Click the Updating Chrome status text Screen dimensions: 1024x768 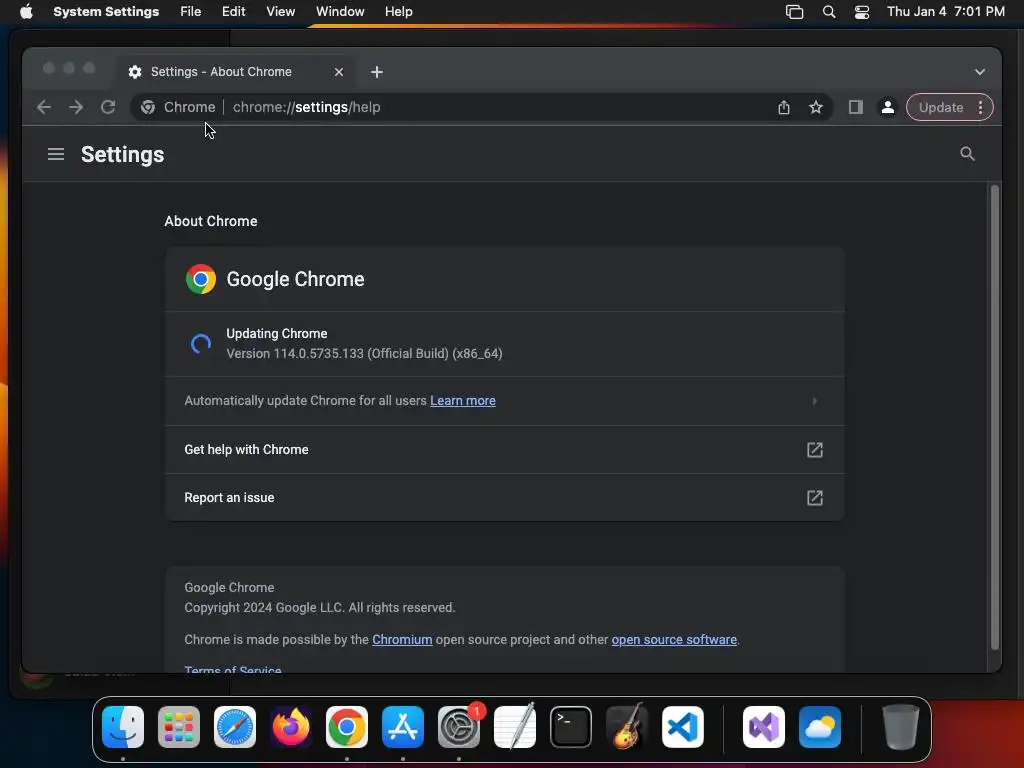tap(276, 333)
